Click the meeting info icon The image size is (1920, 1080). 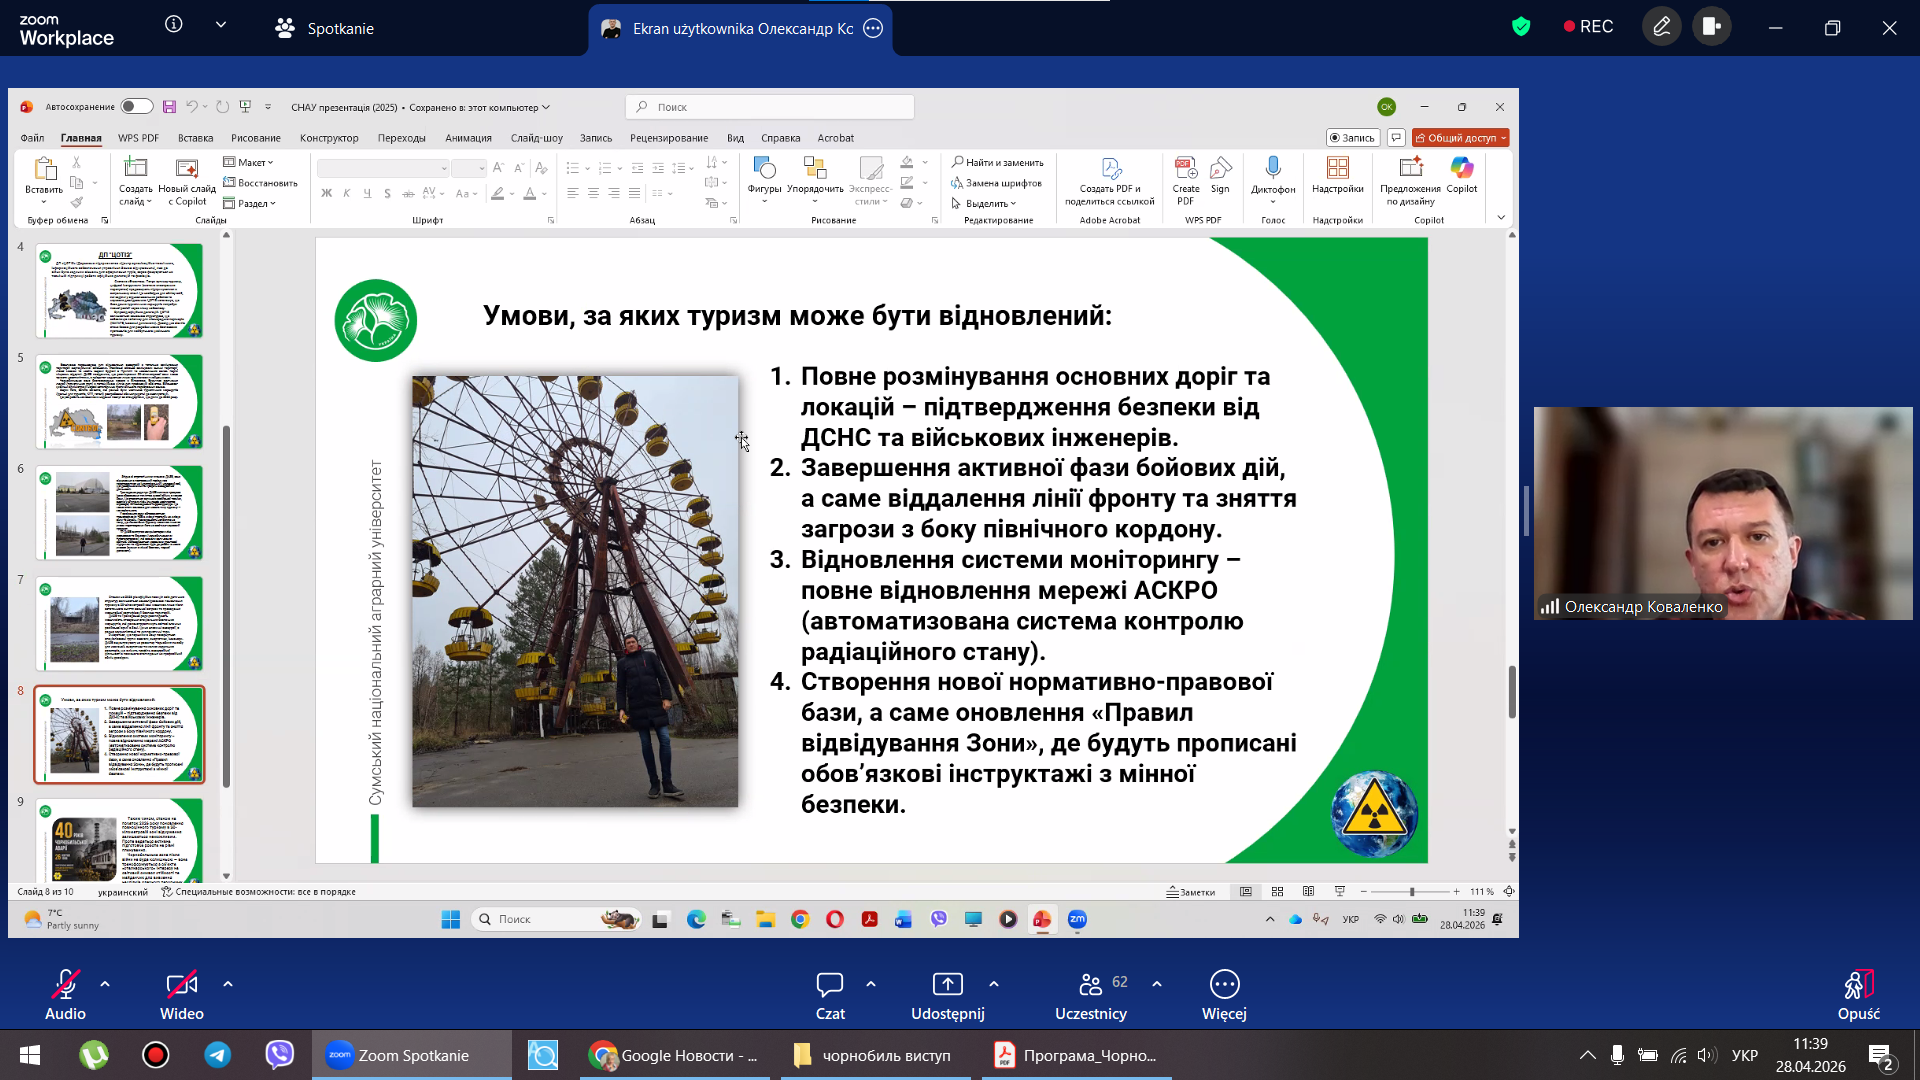(x=174, y=24)
